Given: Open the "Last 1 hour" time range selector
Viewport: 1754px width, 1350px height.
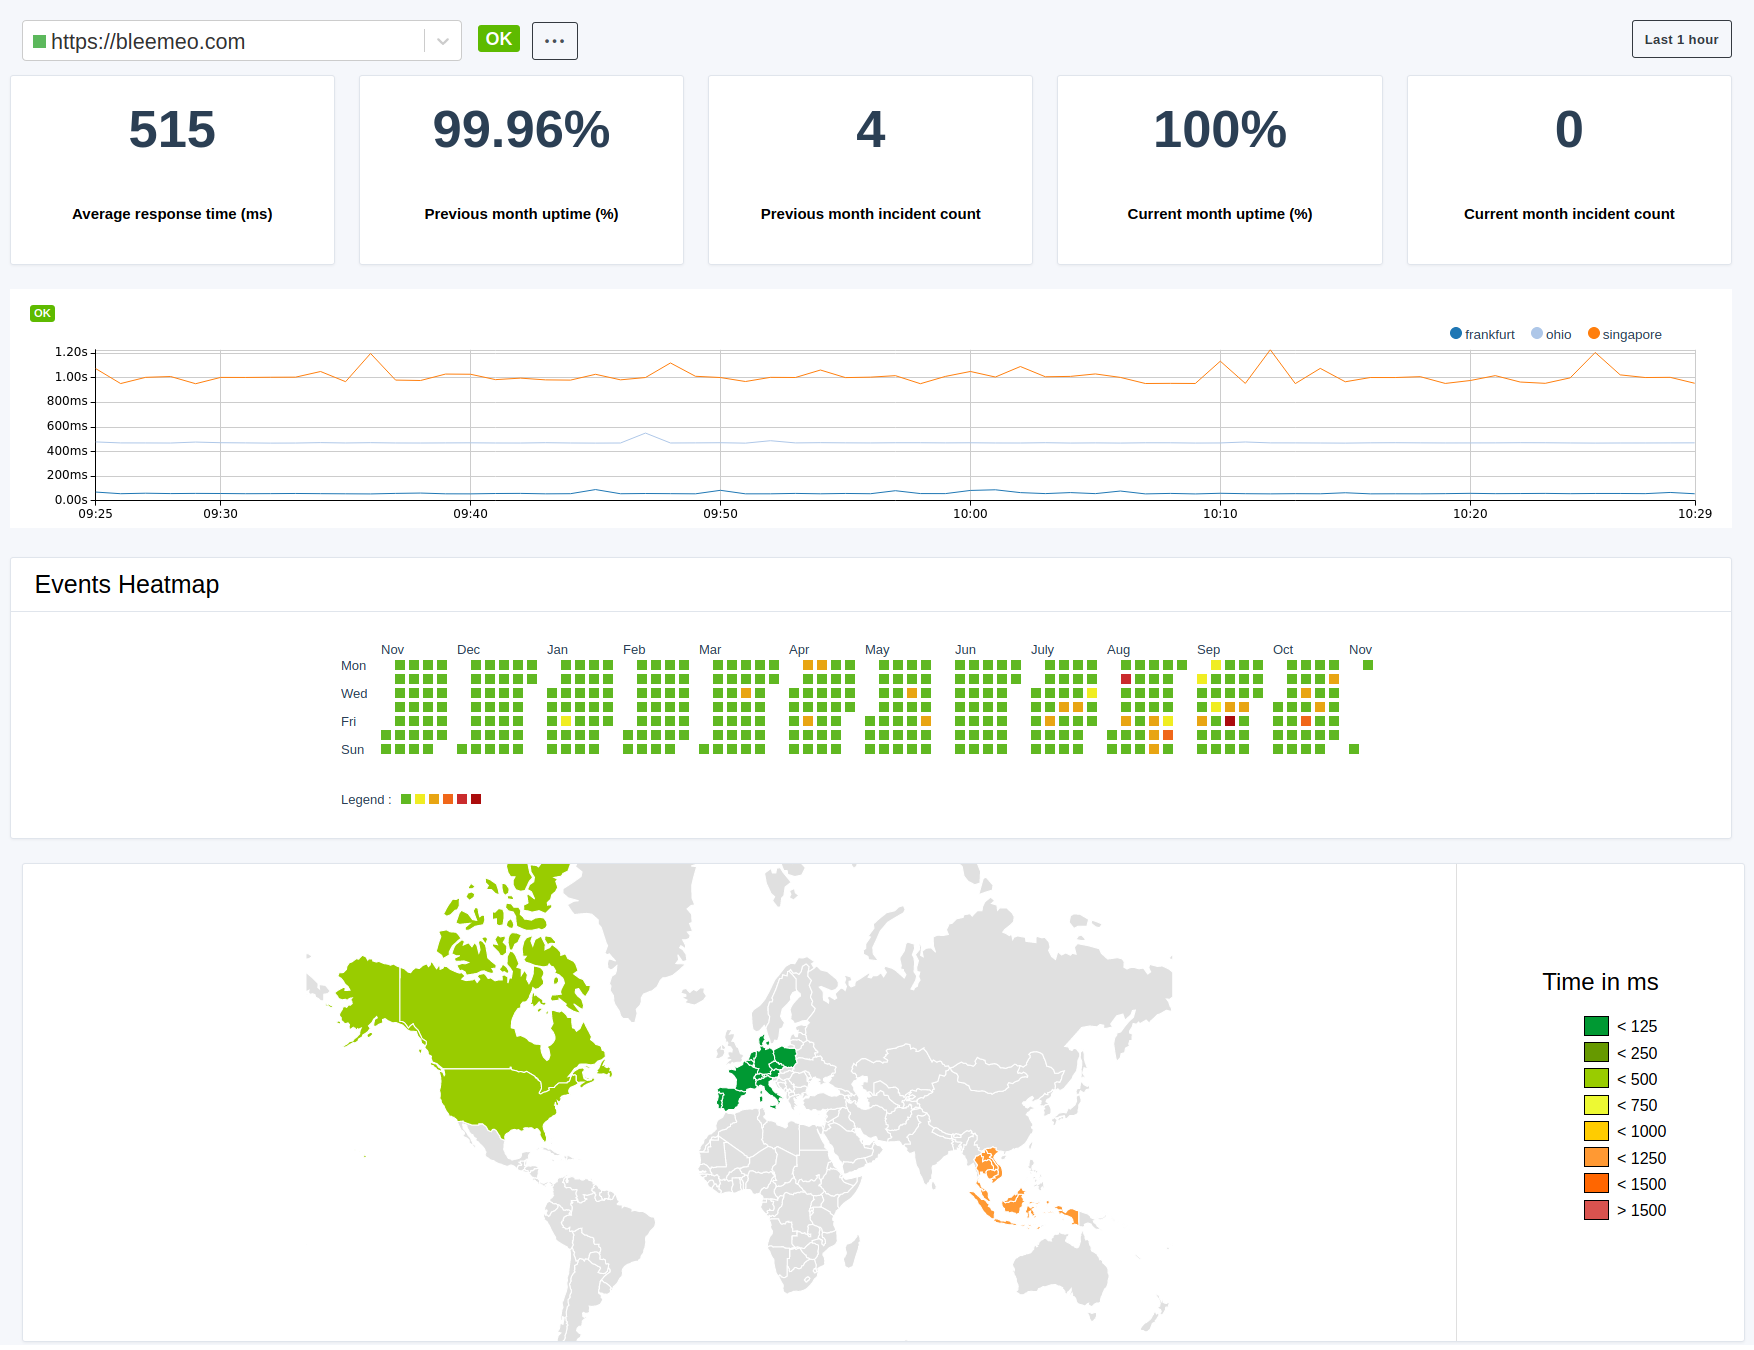Looking at the screenshot, I should click(1681, 39).
